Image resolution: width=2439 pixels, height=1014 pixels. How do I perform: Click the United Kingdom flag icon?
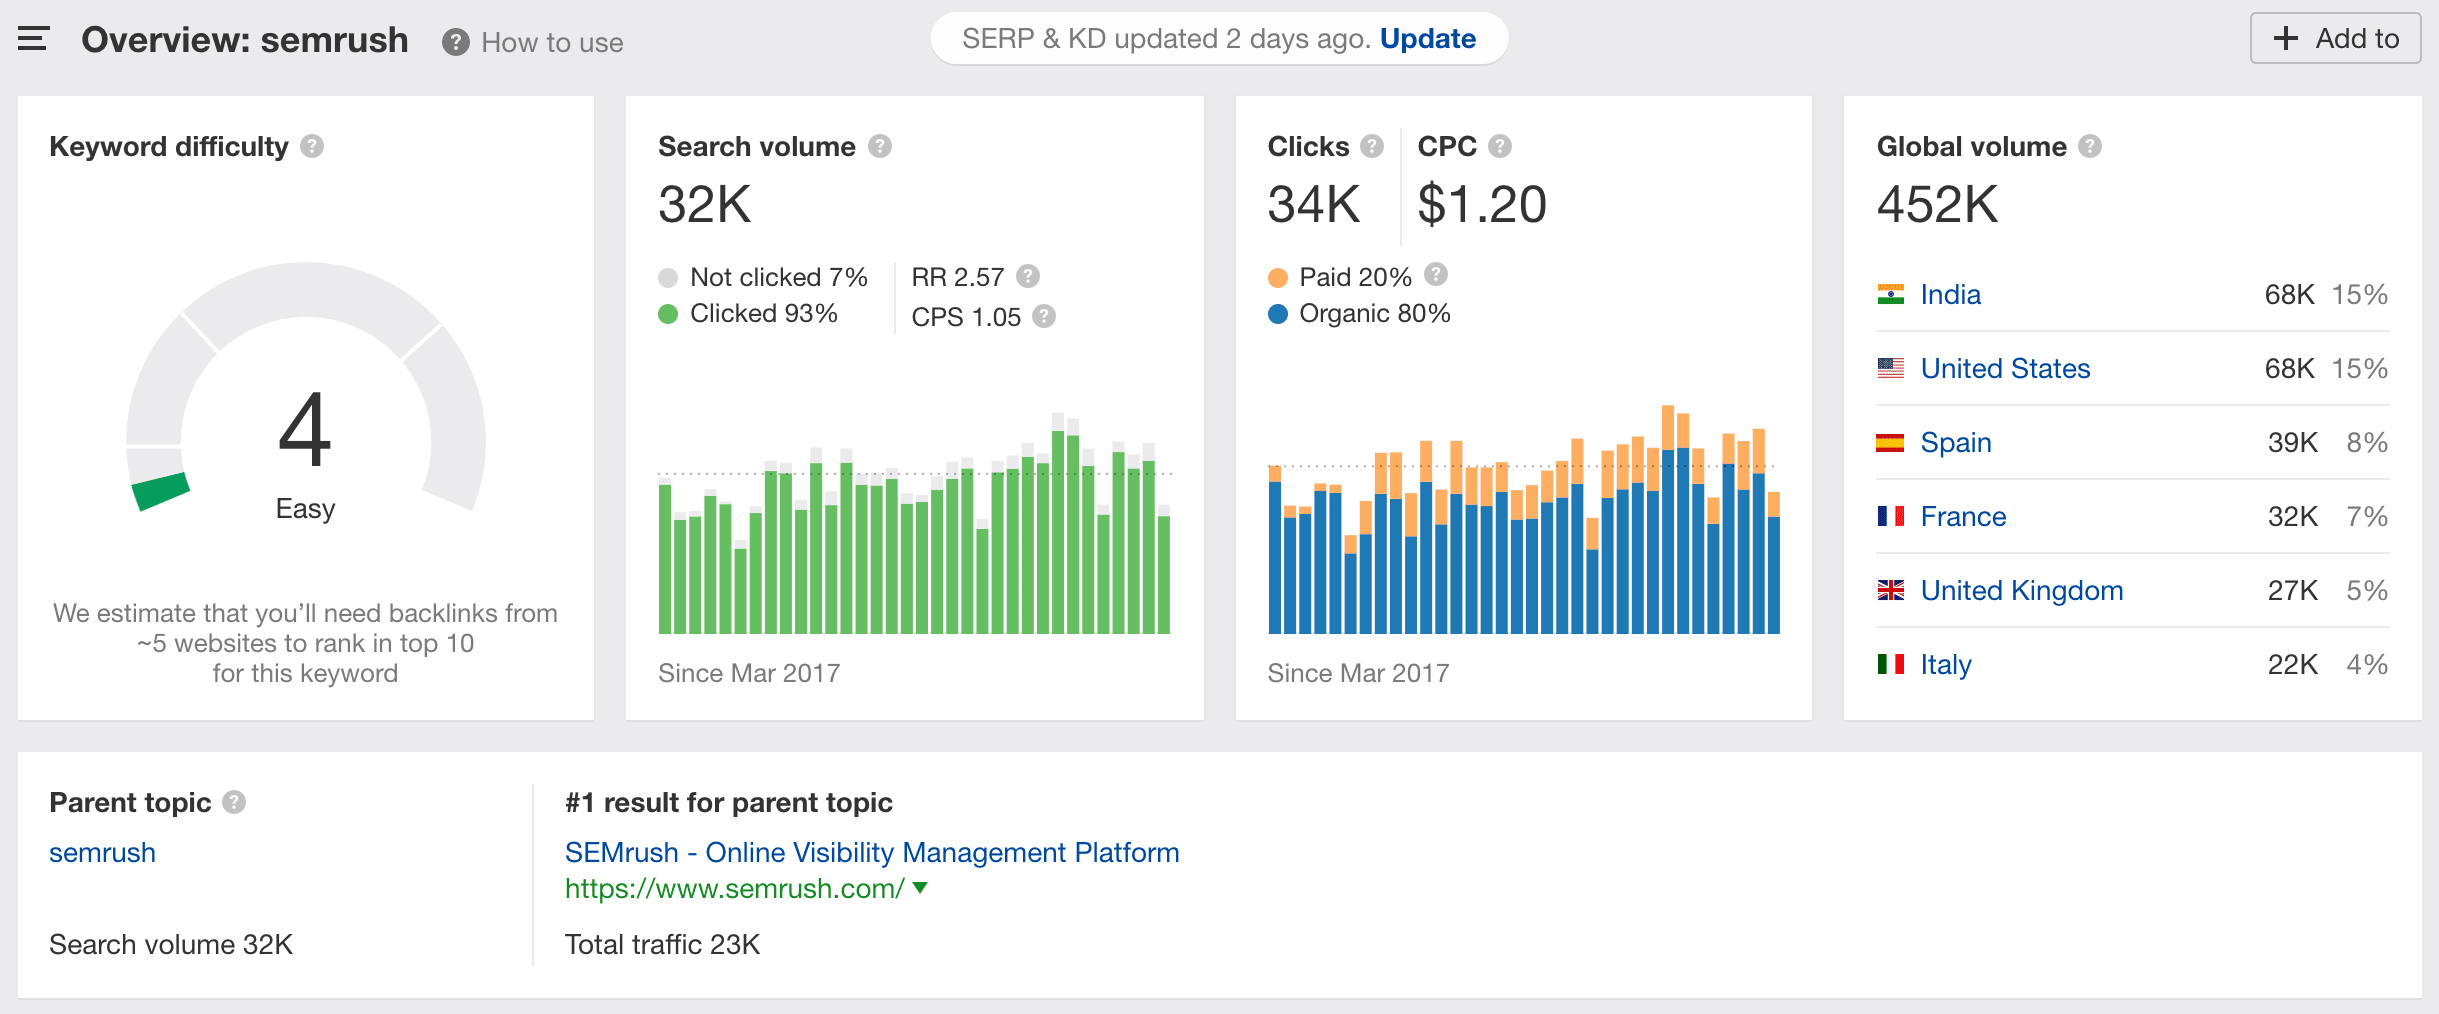(x=1890, y=590)
